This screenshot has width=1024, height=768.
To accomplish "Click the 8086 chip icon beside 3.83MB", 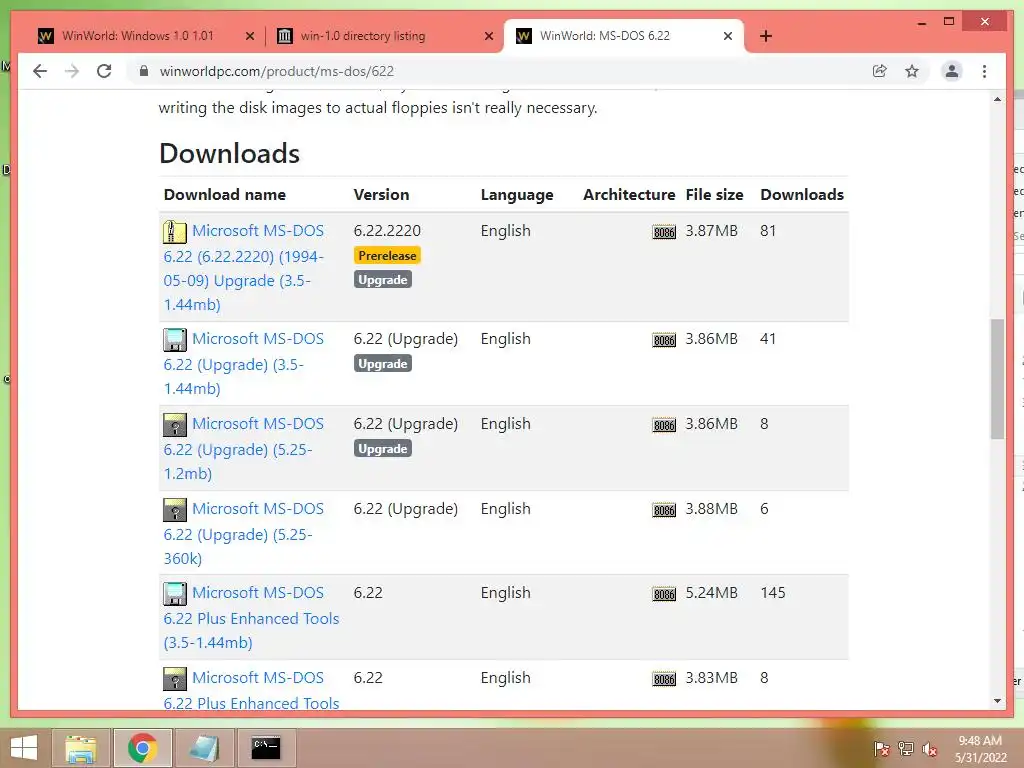I will [664, 679].
